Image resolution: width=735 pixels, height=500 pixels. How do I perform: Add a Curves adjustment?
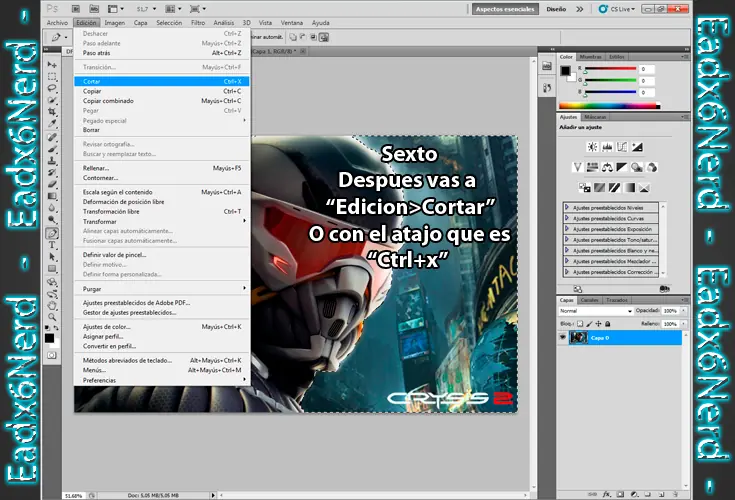[622, 147]
